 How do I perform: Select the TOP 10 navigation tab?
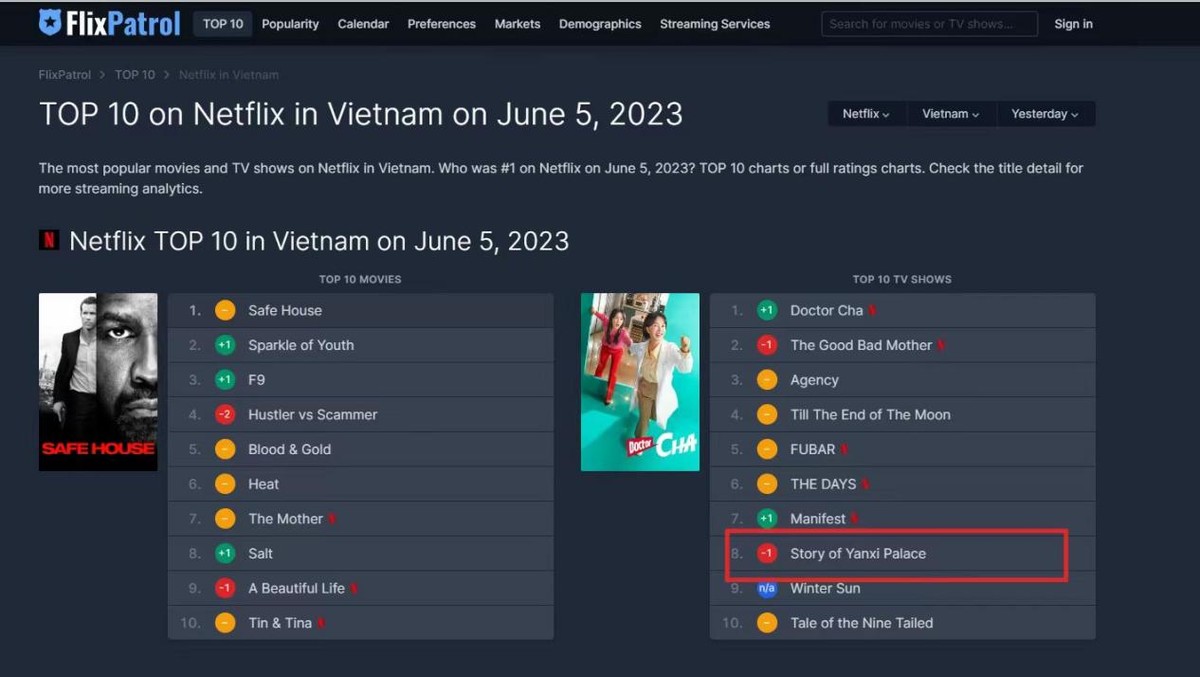tap(223, 24)
